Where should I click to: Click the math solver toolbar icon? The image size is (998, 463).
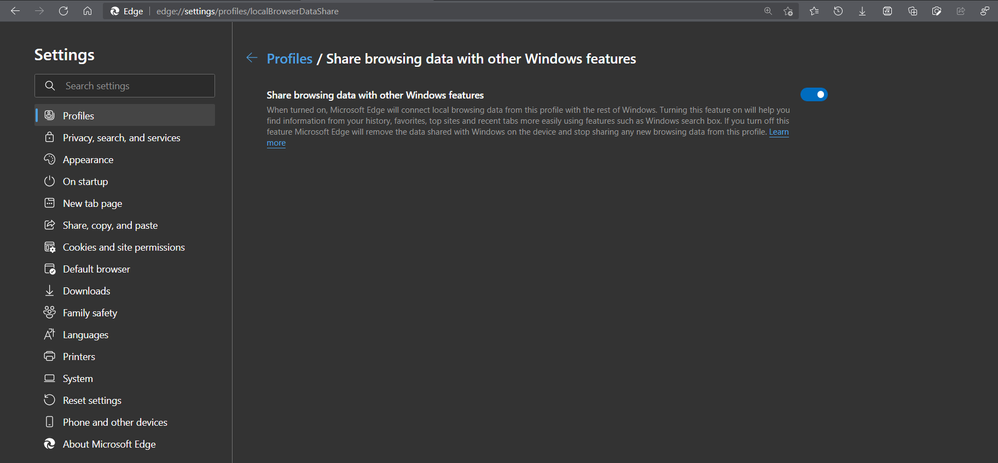point(887,11)
